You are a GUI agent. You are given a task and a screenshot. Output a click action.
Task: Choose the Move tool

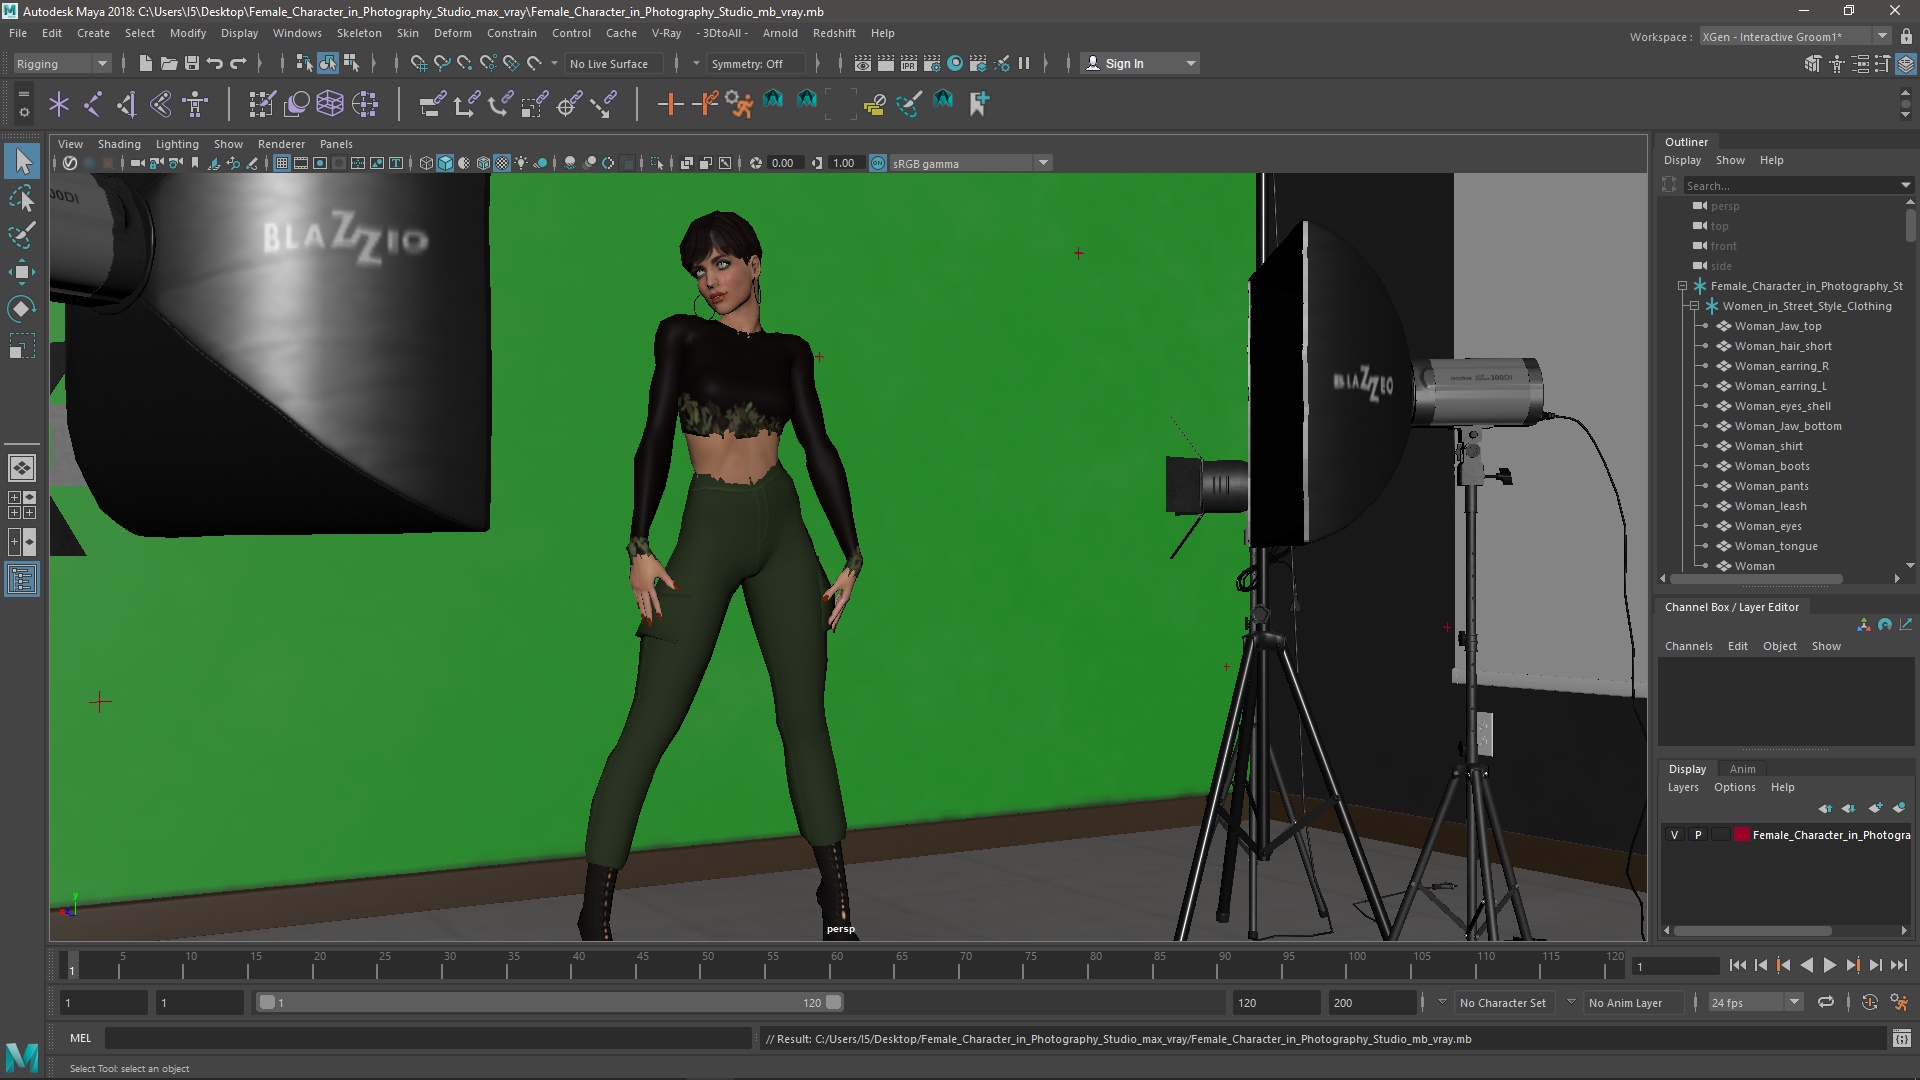tap(22, 272)
